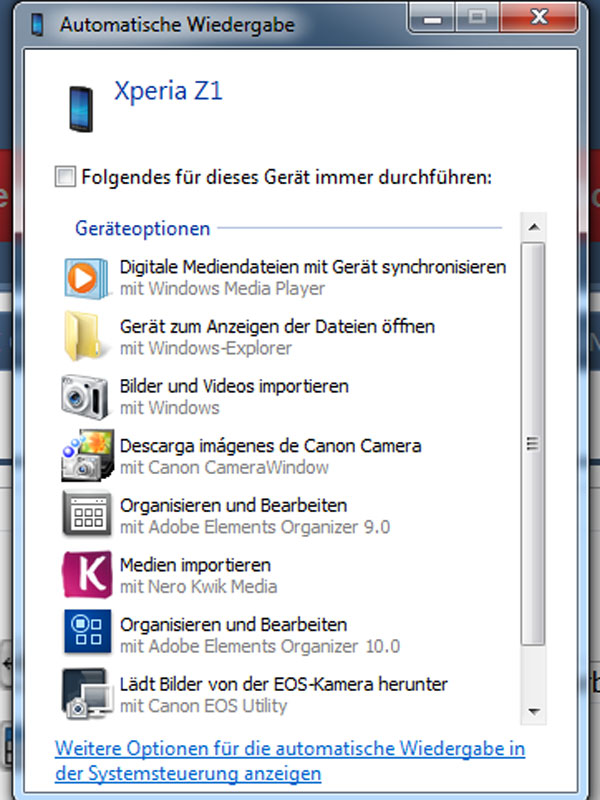Click the scrollbar thumb in the options list
Image resolution: width=600 pixels, height=800 pixels.
pos(534,443)
